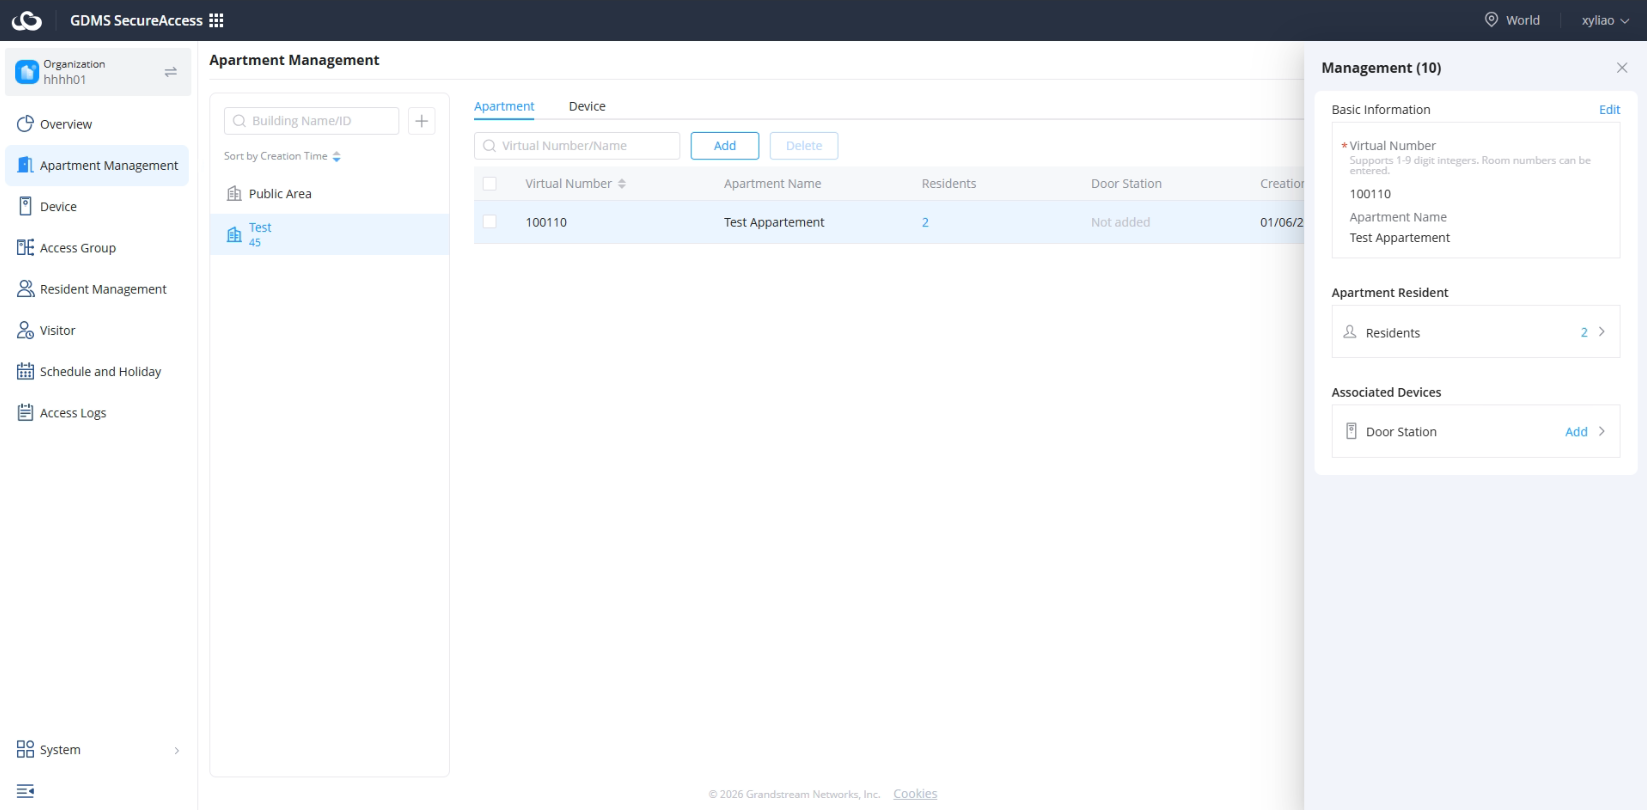Click the Apartment Management door icon

25,165
